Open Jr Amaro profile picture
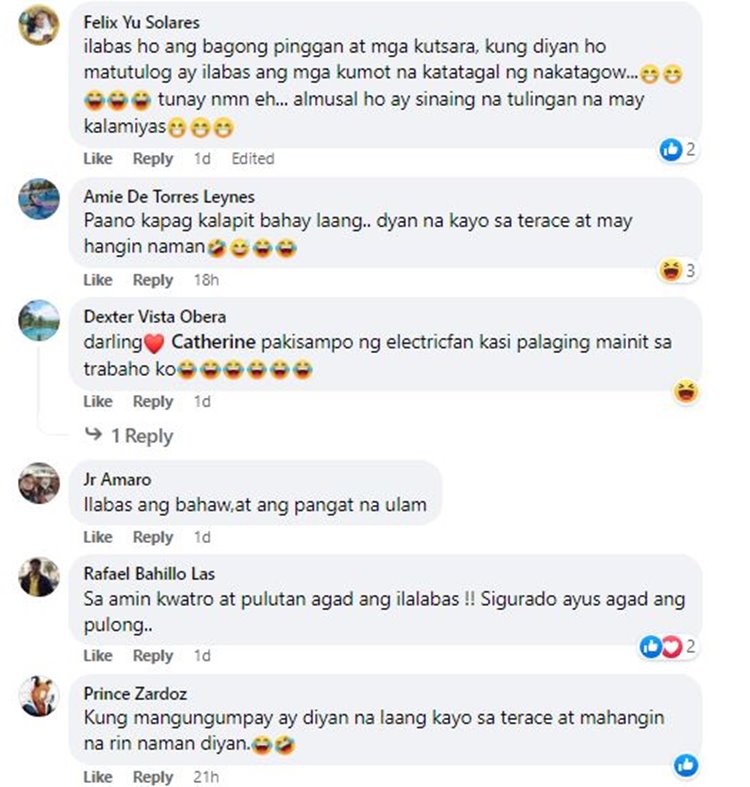 click(x=39, y=483)
